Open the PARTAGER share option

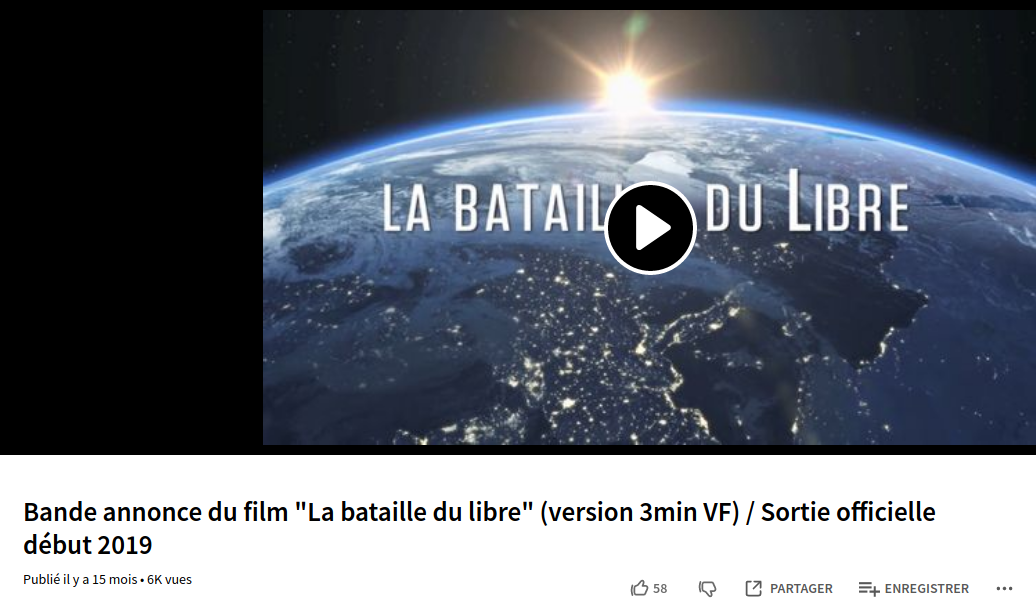801,589
